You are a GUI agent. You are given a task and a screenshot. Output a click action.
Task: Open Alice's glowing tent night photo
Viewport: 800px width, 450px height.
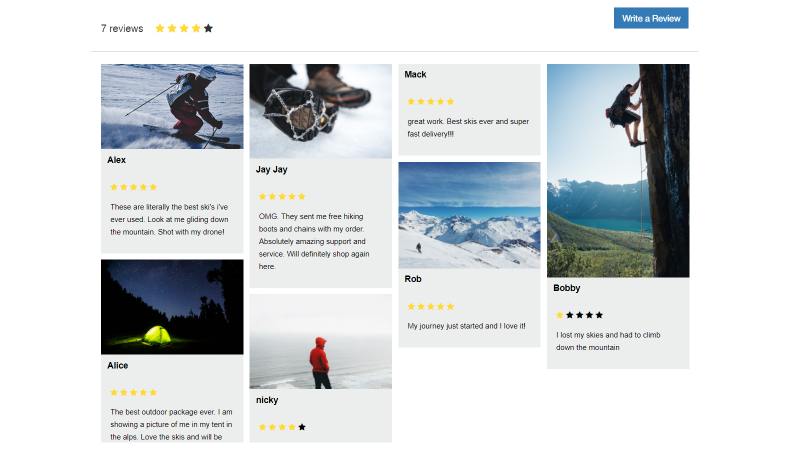(x=172, y=307)
